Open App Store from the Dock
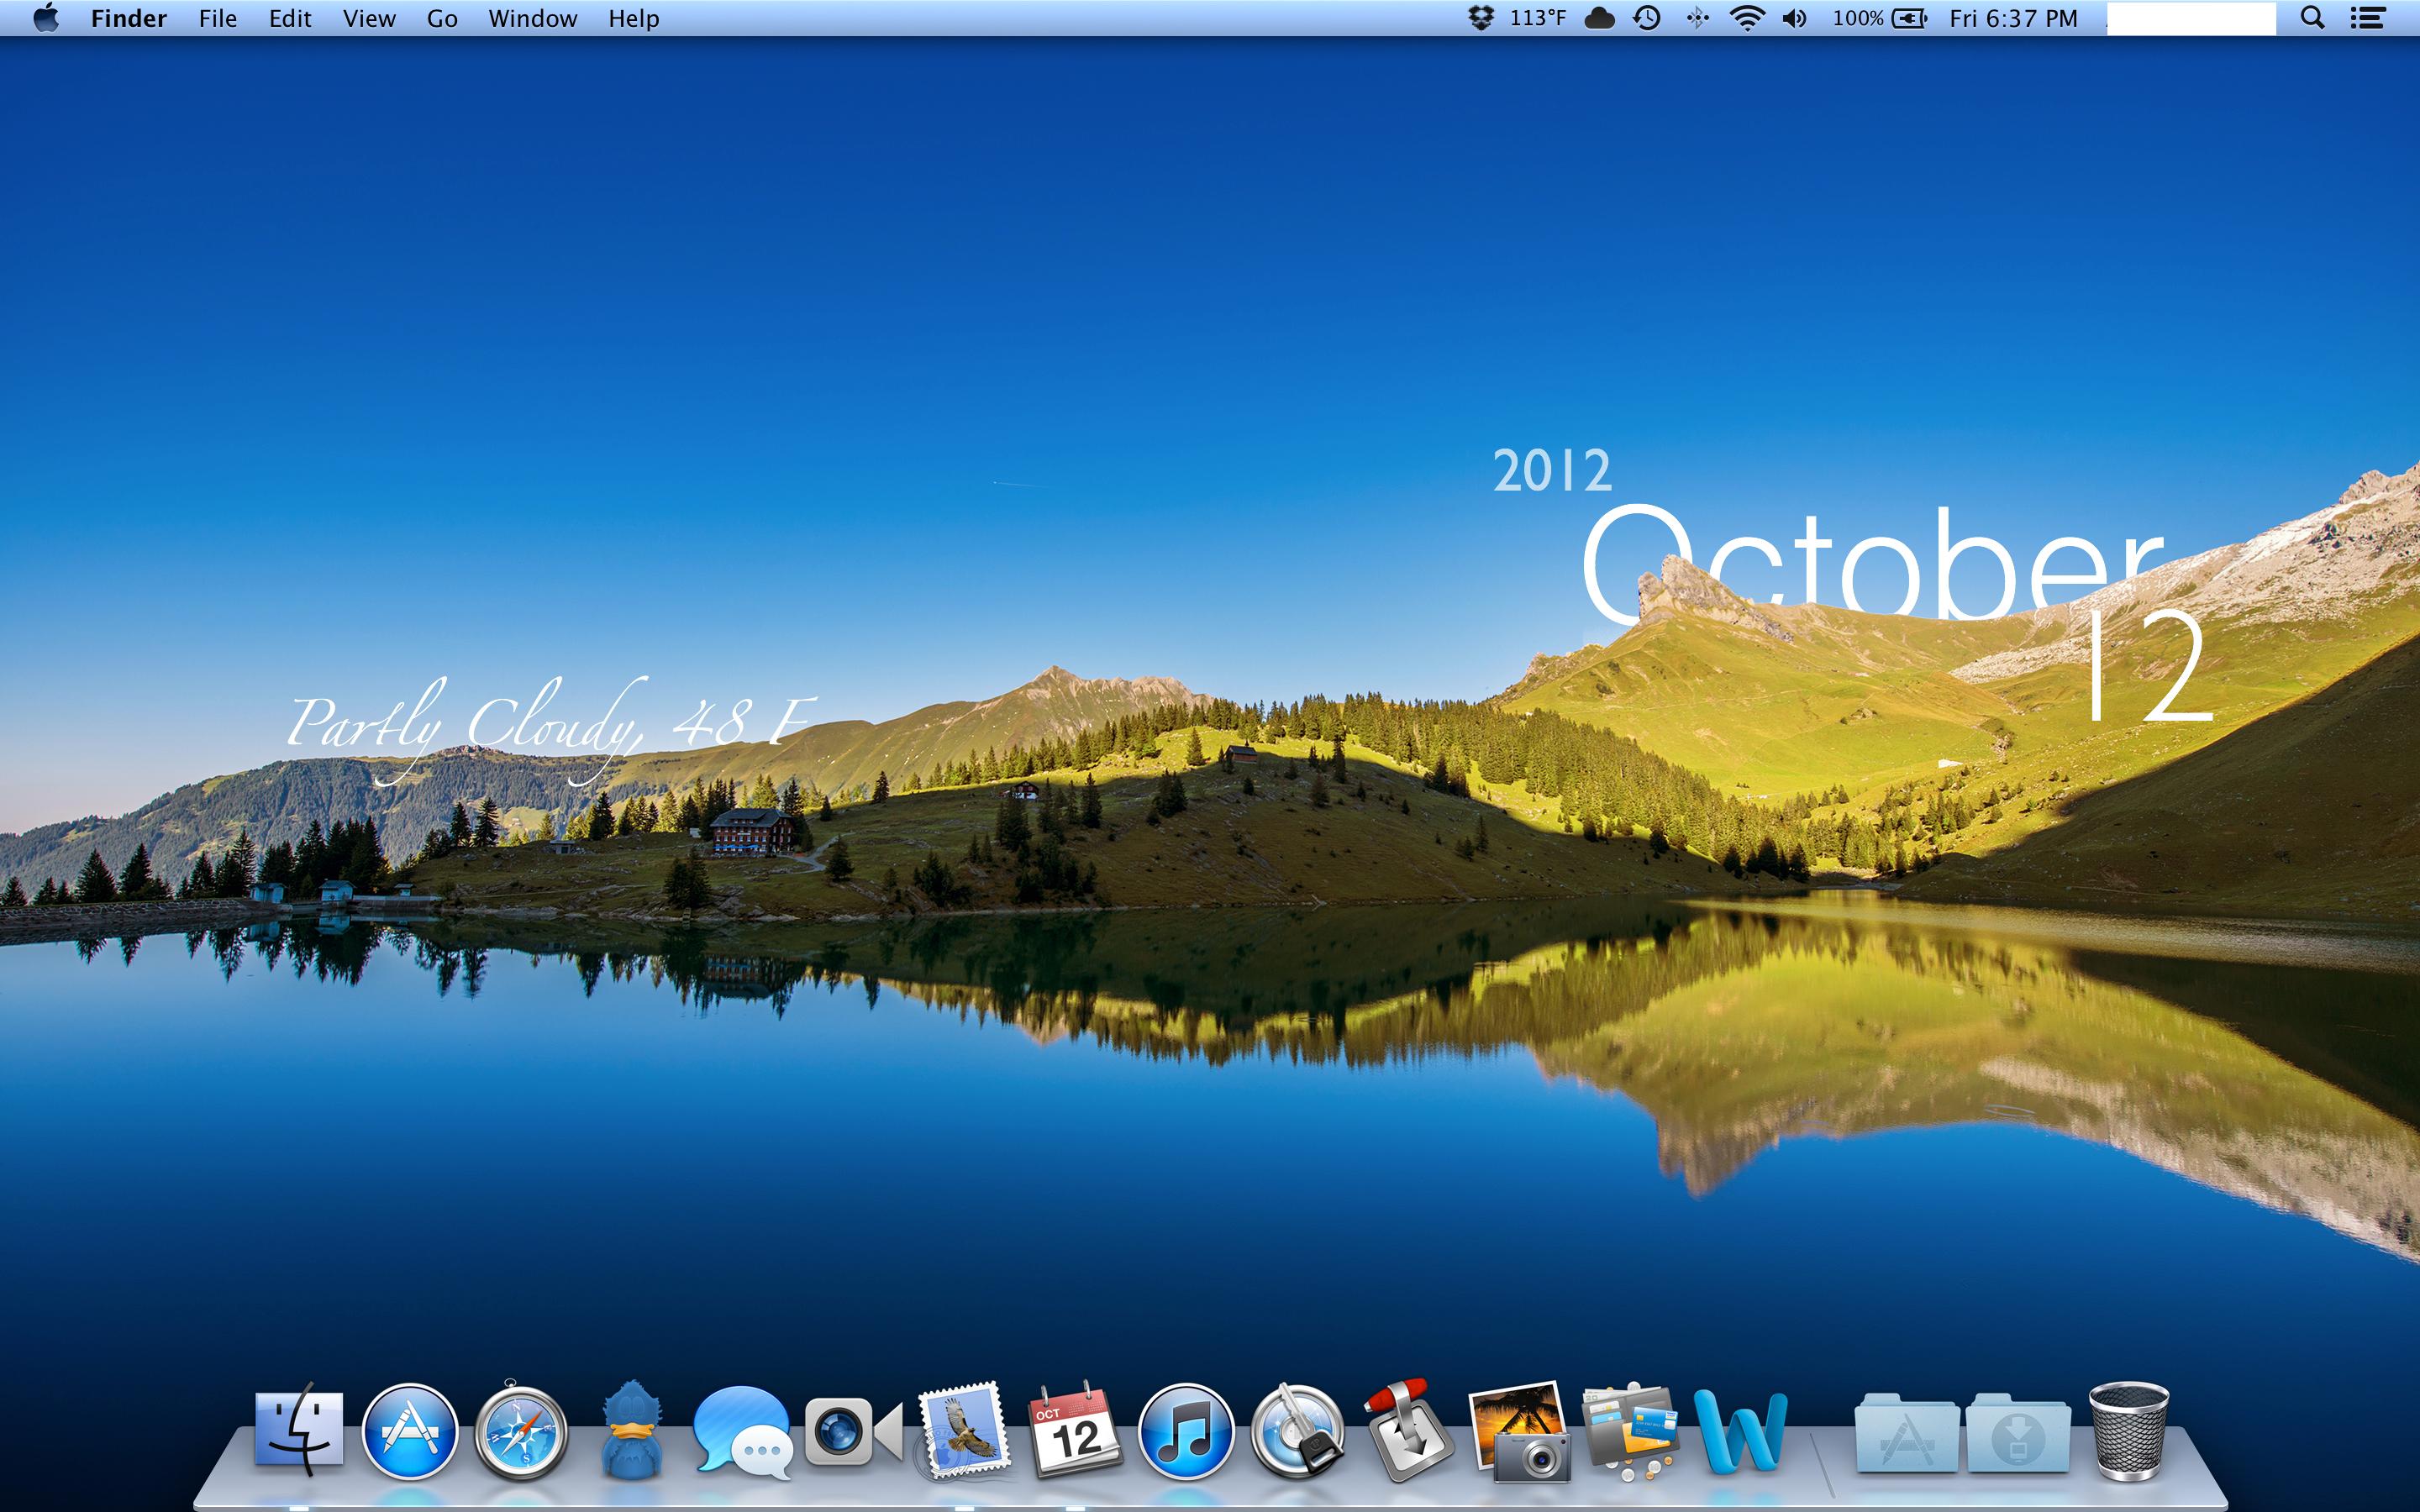 [409, 1432]
